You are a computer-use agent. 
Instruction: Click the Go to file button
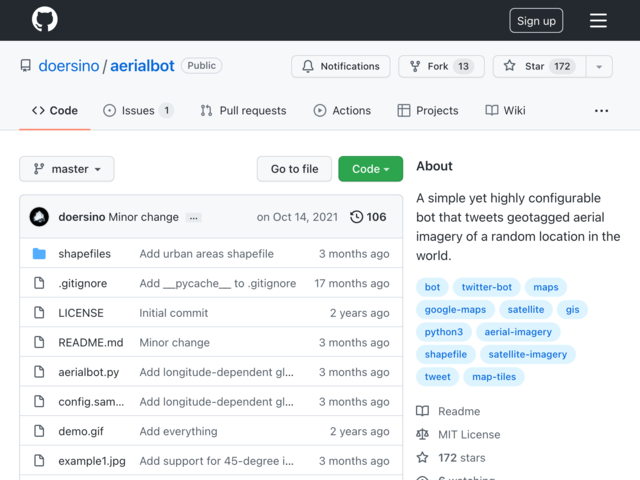[x=294, y=169]
